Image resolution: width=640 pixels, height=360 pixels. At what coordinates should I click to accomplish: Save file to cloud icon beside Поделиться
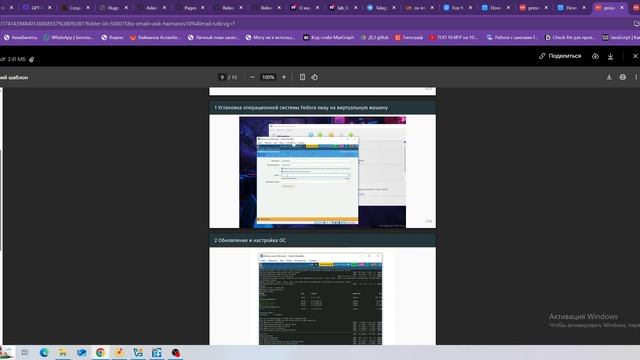click(x=596, y=56)
